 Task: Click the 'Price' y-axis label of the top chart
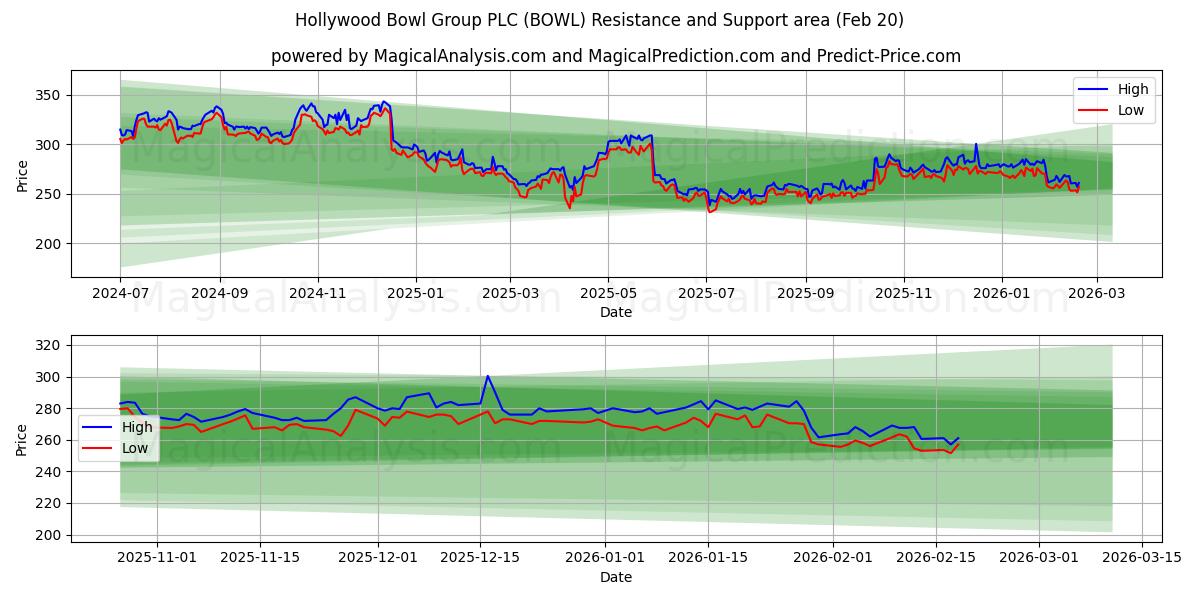pyautogui.click(x=23, y=174)
